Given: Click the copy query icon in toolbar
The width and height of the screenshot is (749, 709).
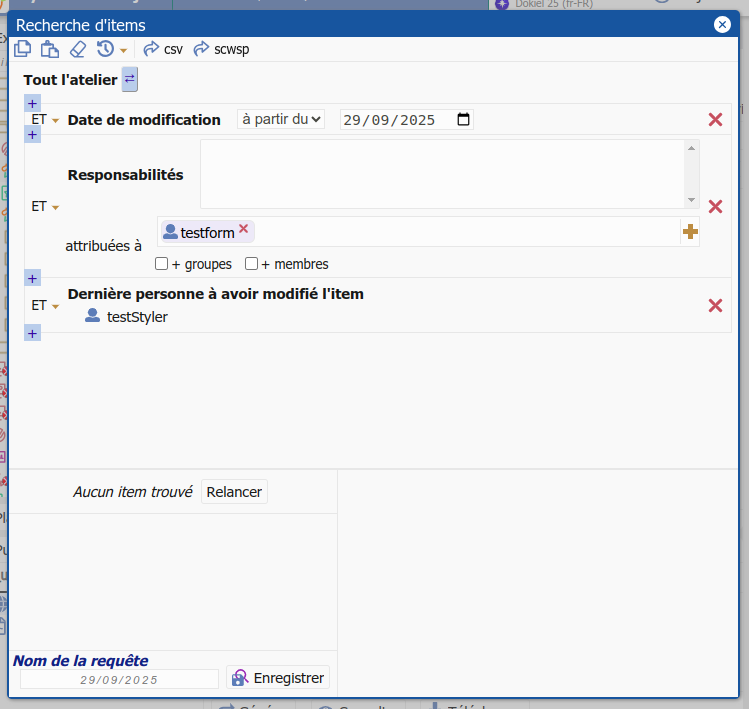Looking at the screenshot, I should coord(23,48).
